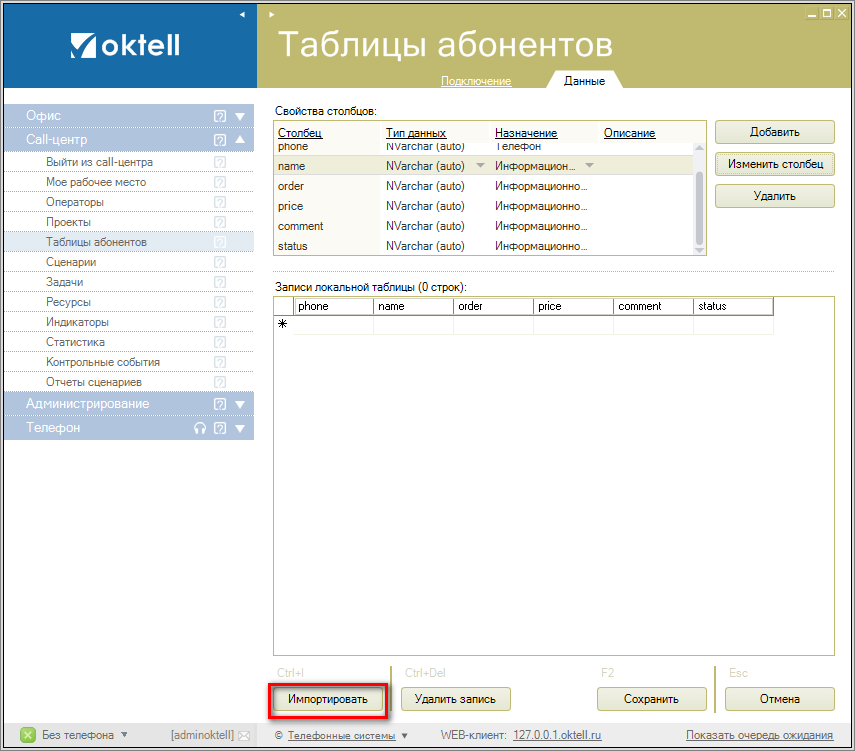The width and height of the screenshot is (855, 751).
Task: Click help icon beside Операторы
Action: (x=220, y=202)
